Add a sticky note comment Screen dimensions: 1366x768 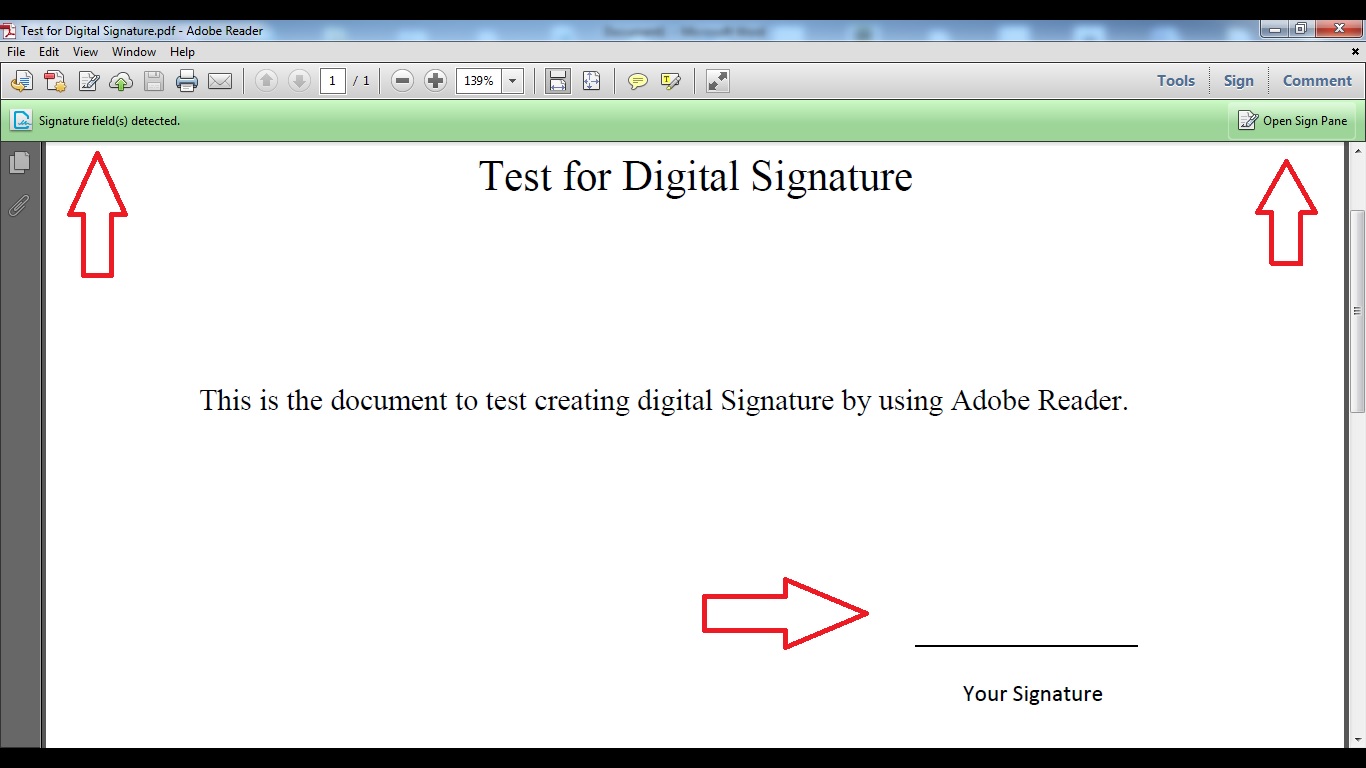[637, 81]
